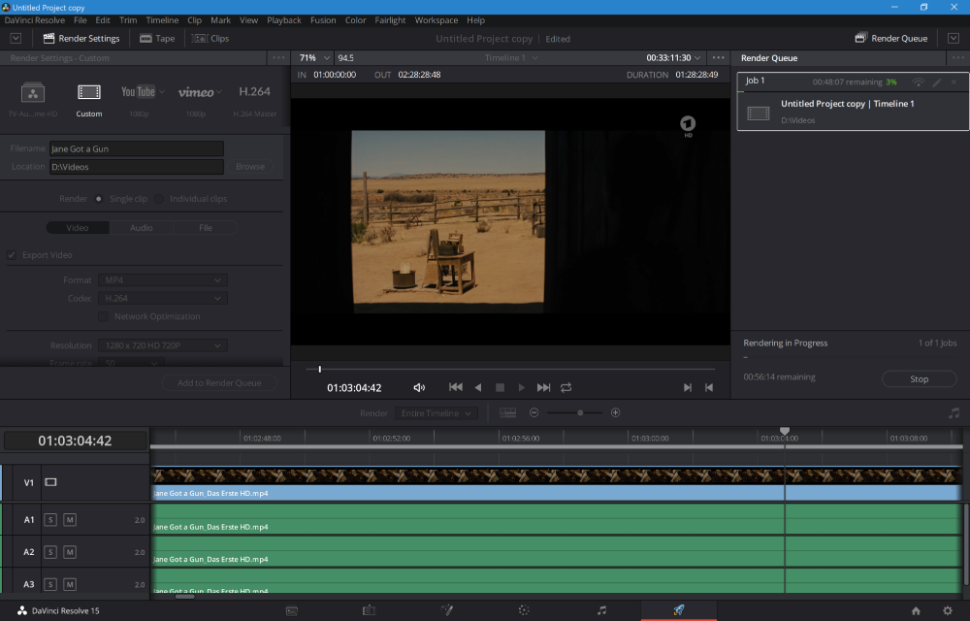Open the Workspace menu
The width and height of the screenshot is (970, 621).
click(436, 20)
